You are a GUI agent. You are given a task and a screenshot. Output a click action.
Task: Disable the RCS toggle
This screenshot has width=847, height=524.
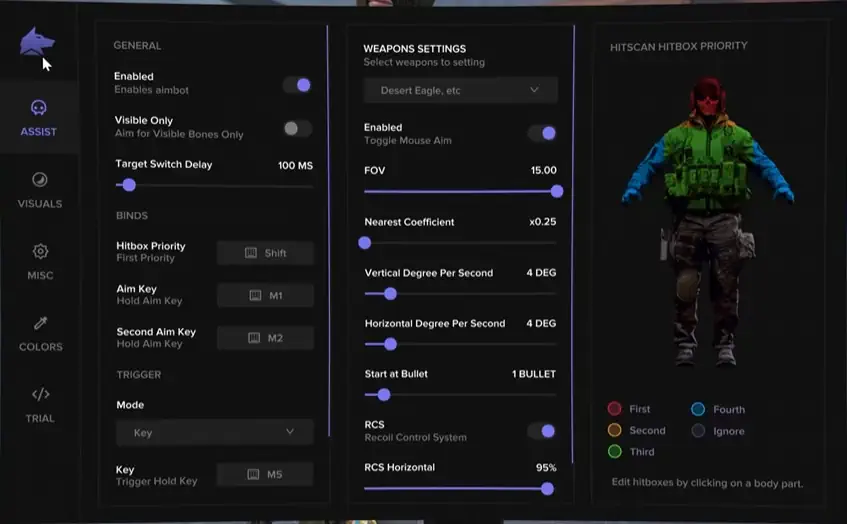[542, 431]
